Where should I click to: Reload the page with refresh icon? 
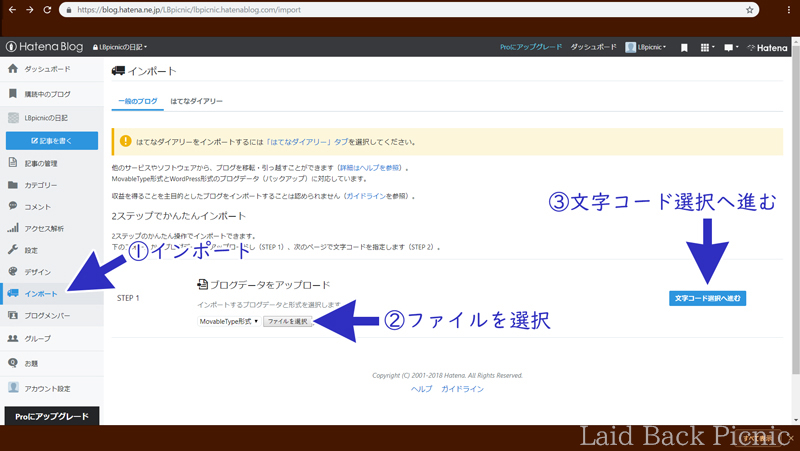(47, 10)
